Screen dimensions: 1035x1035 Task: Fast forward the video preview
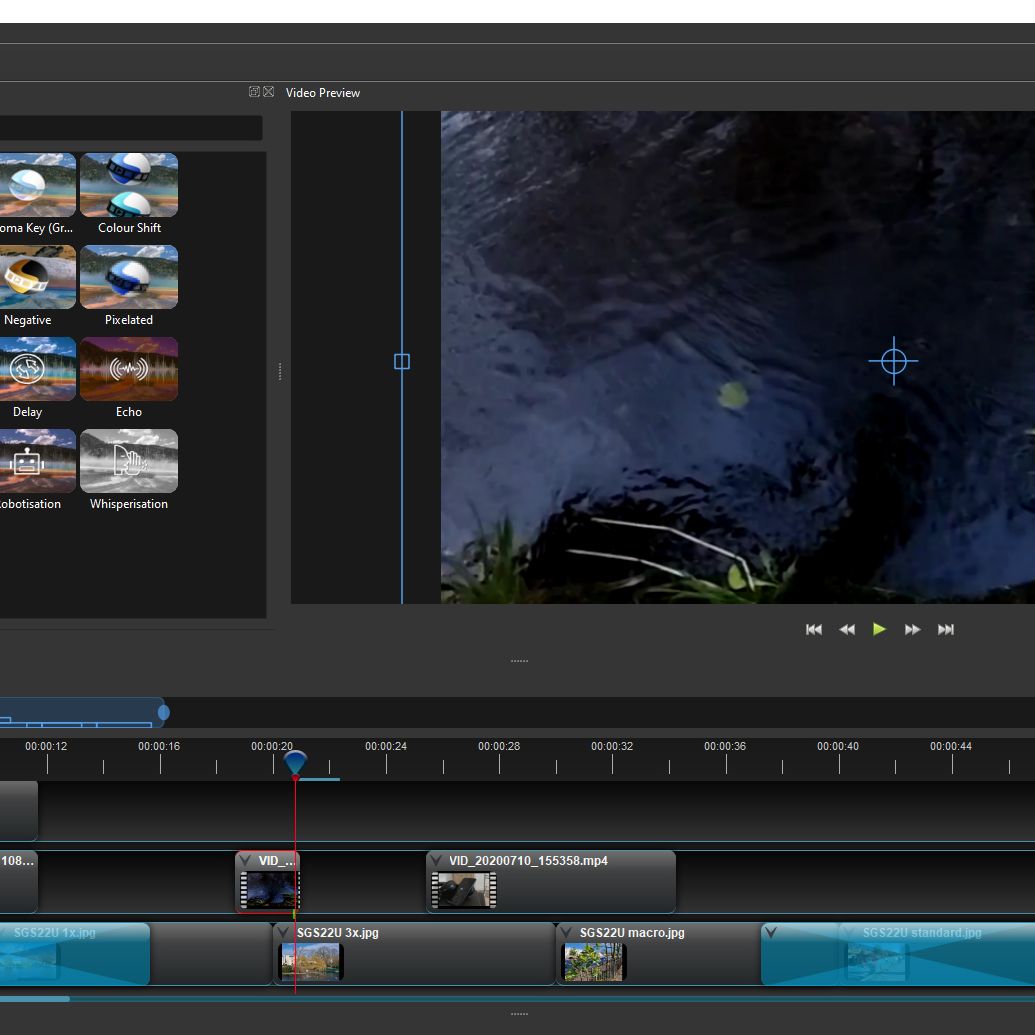912,629
